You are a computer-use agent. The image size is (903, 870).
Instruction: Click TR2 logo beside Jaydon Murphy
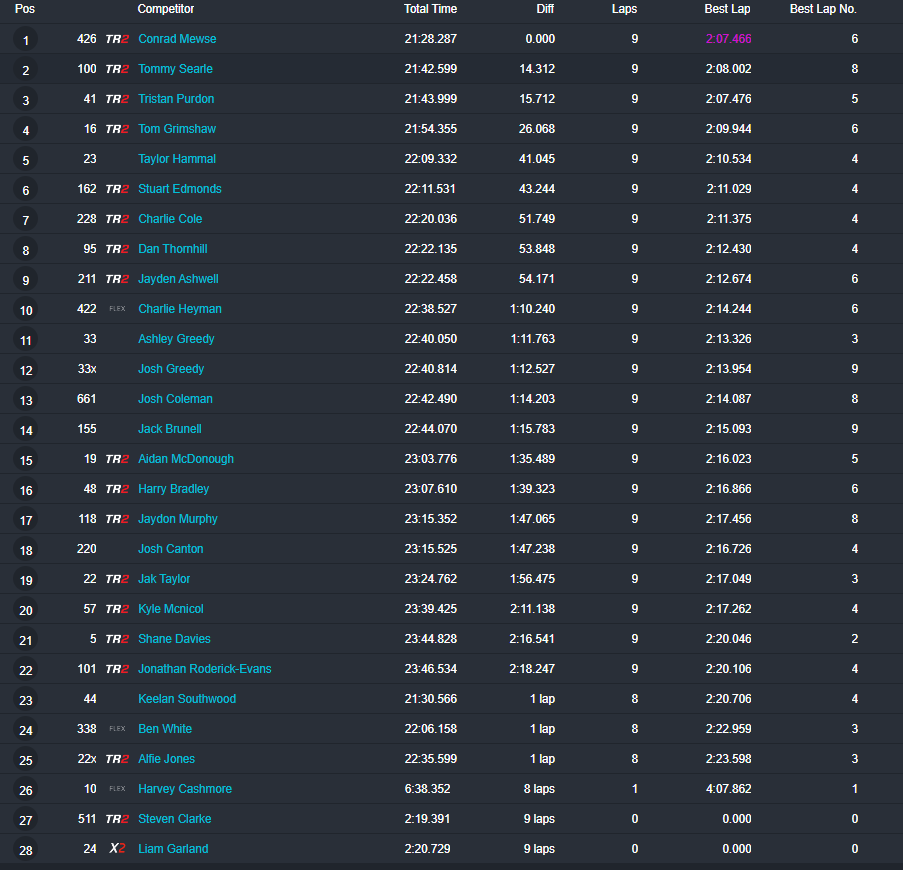[x=117, y=519]
